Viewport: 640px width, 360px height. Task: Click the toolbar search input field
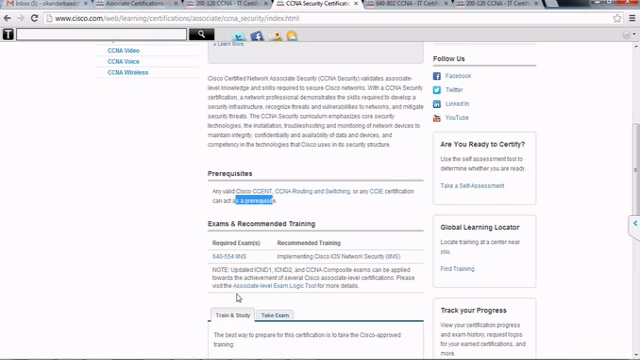[101, 34]
